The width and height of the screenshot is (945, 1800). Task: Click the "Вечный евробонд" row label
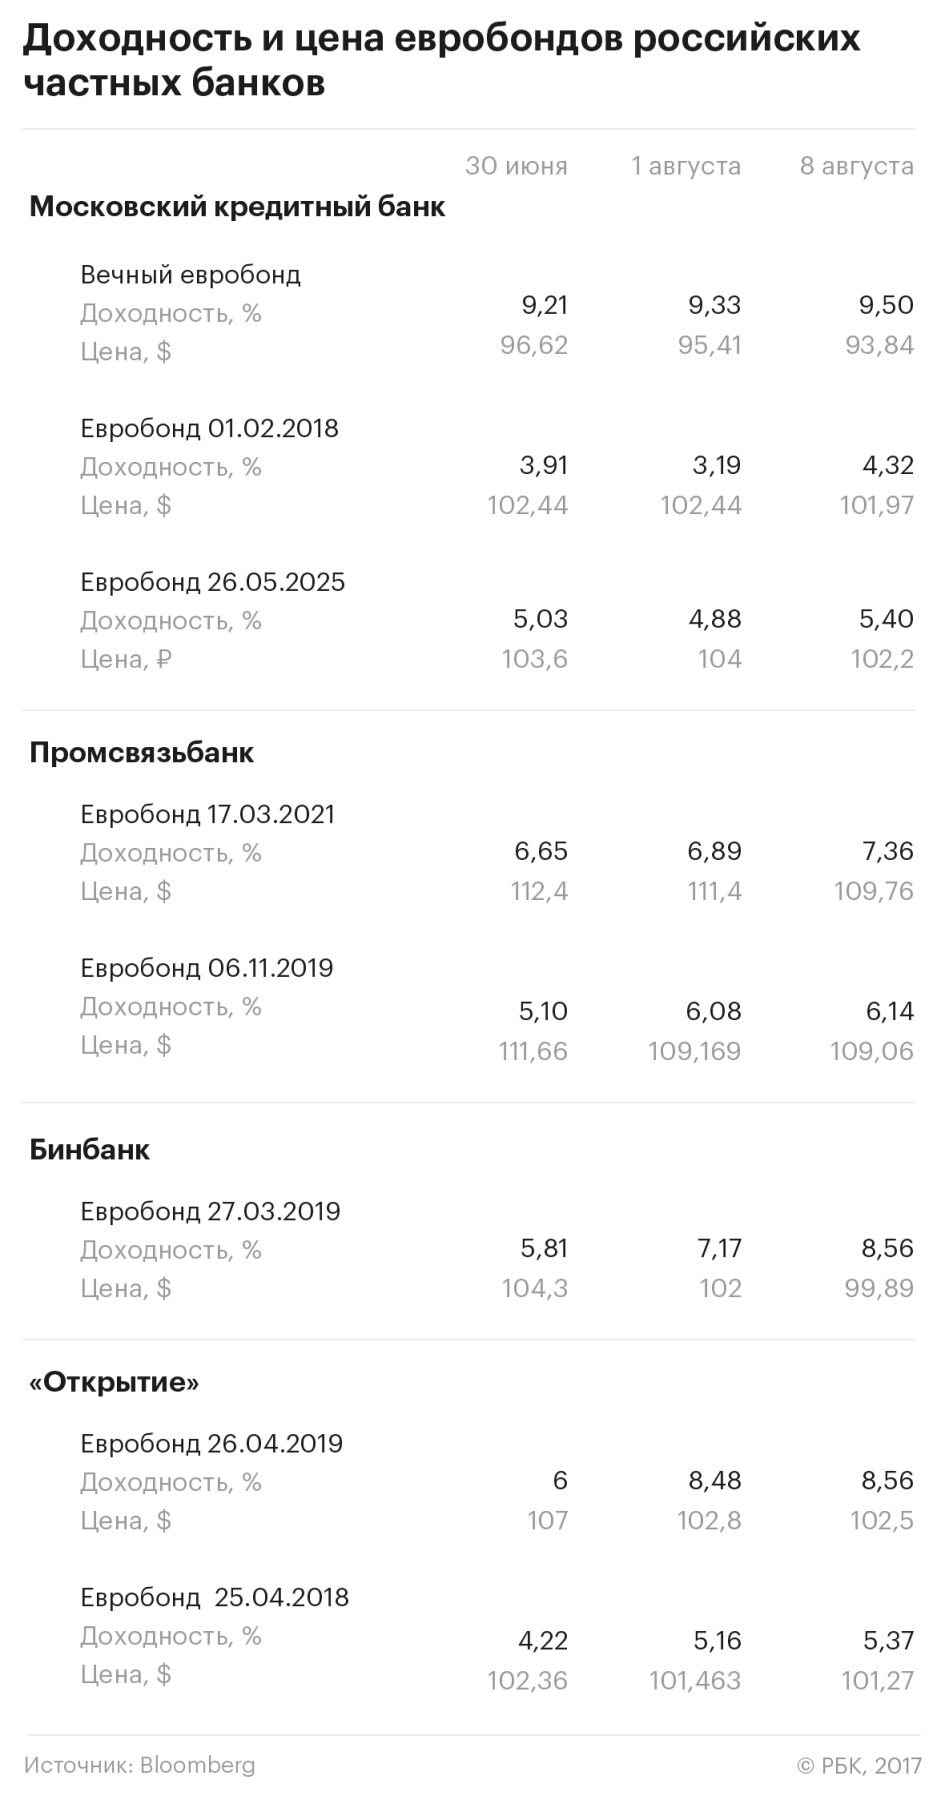tap(190, 274)
